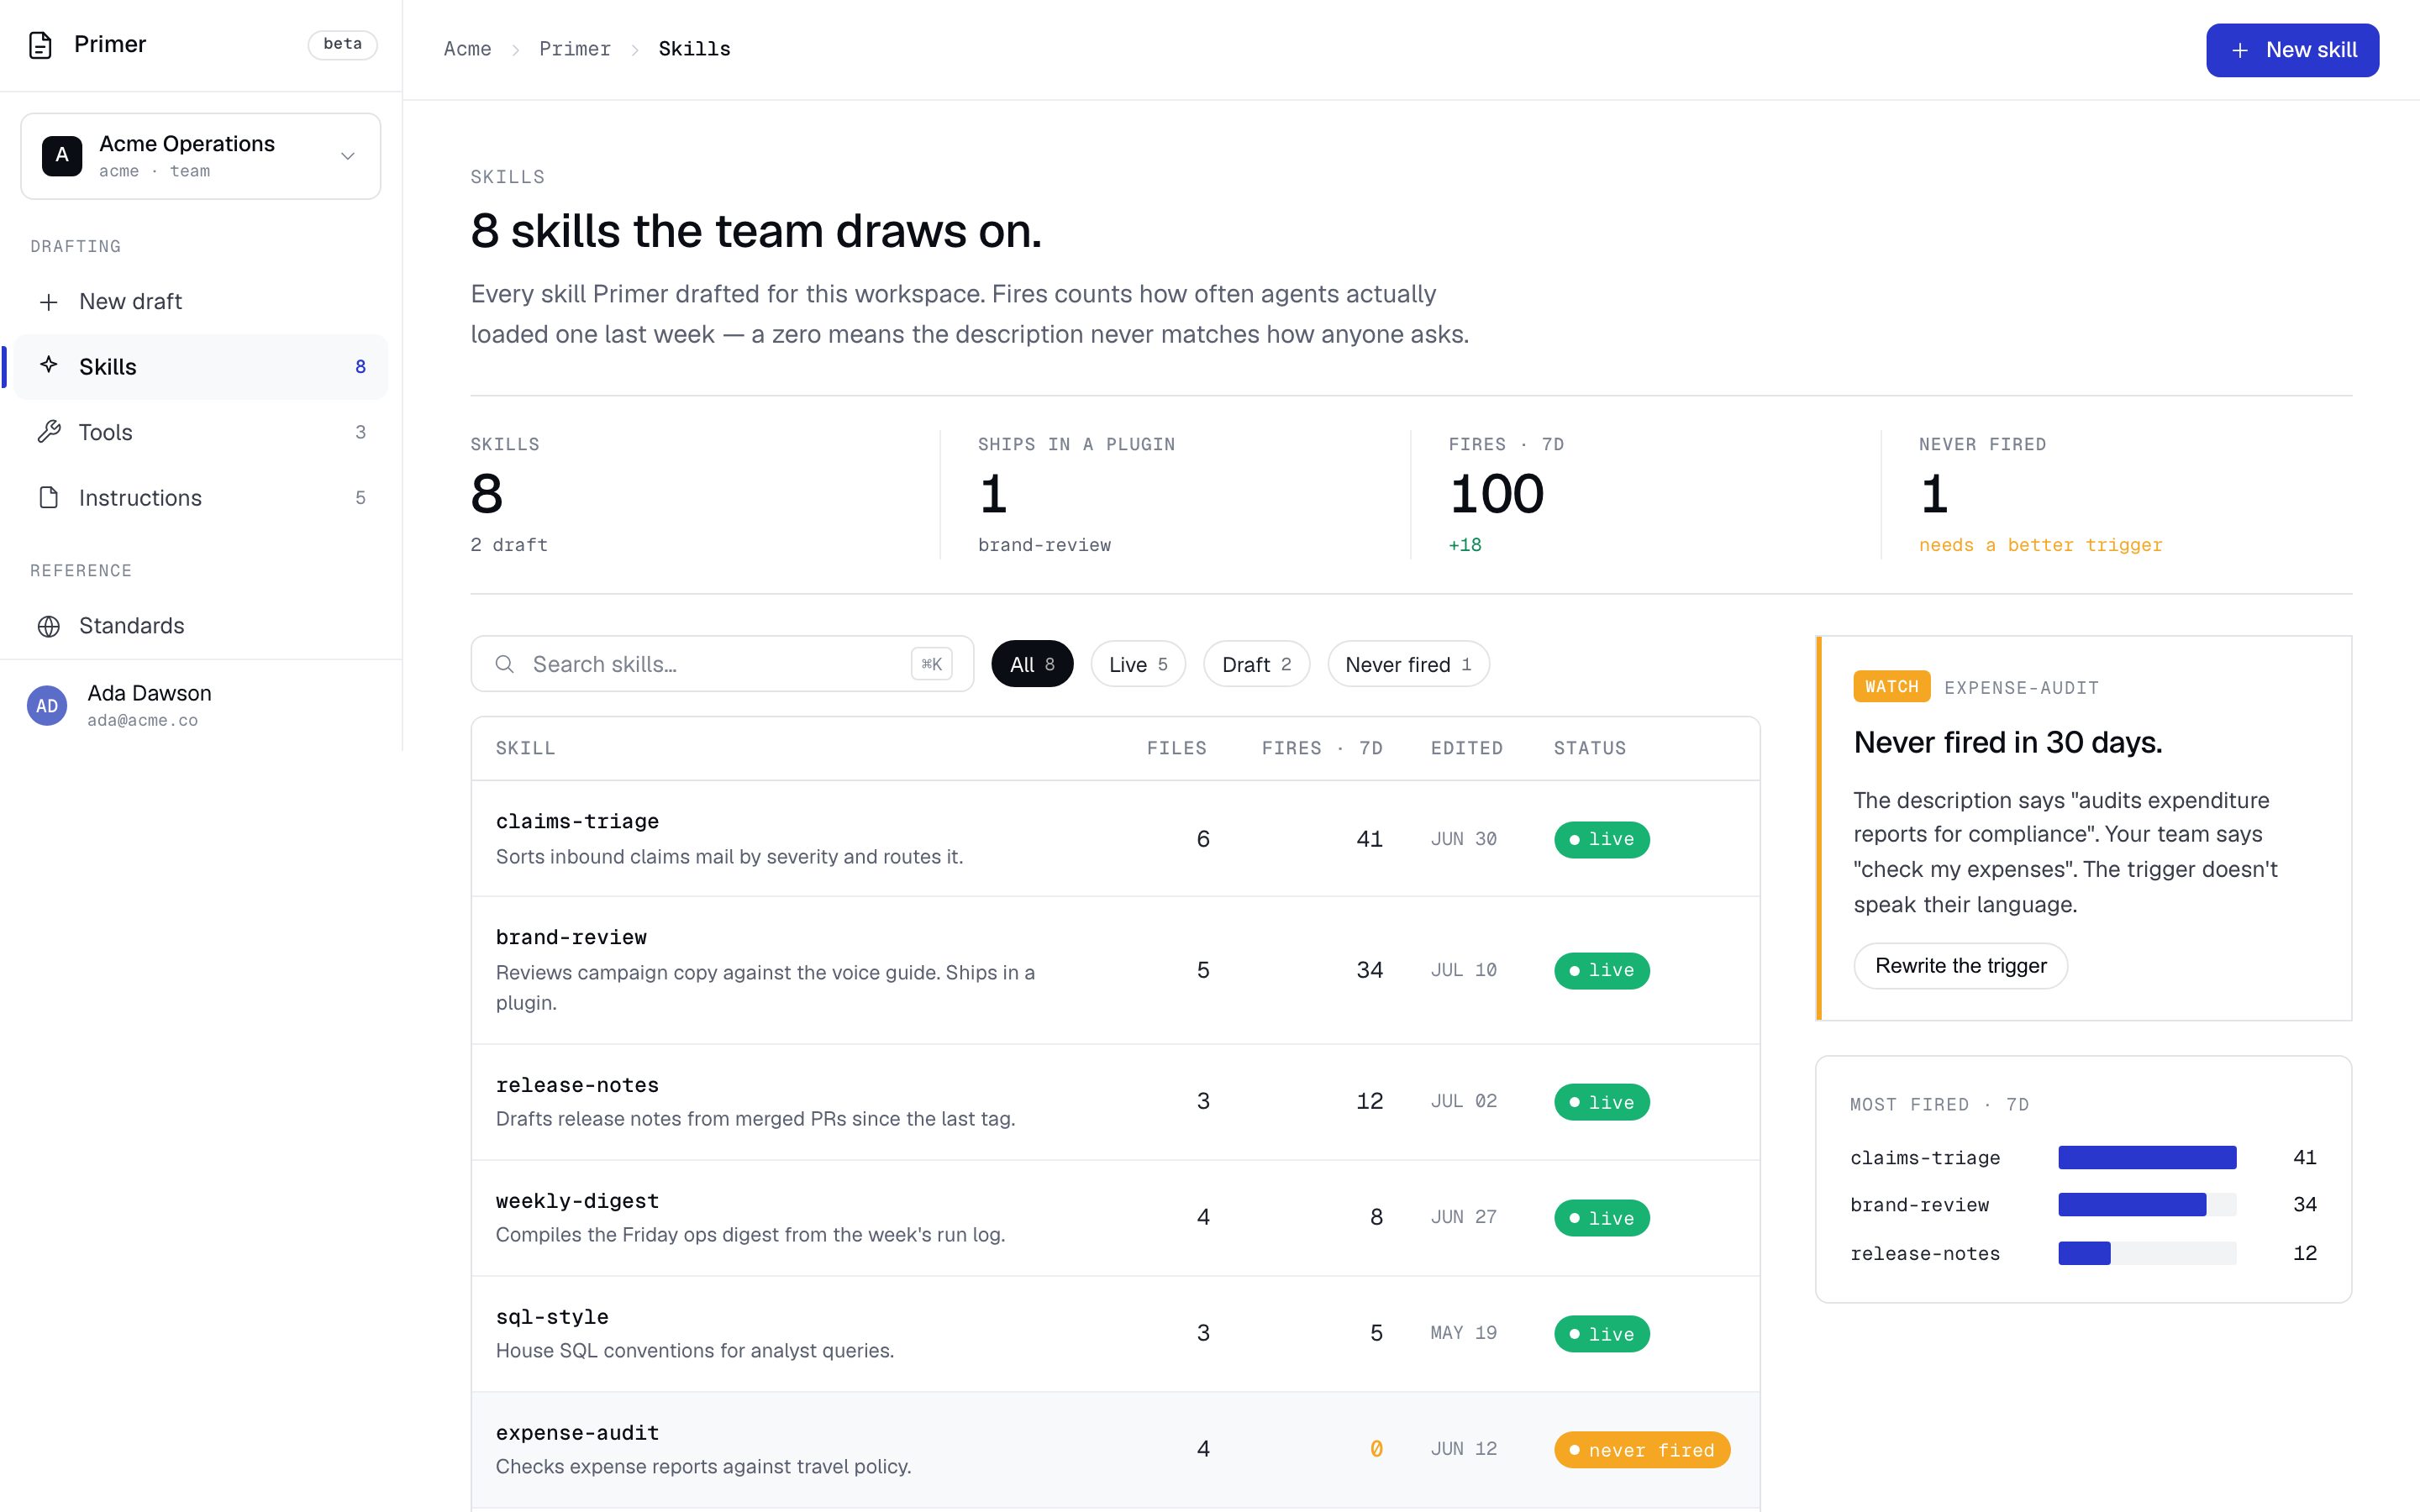Click live status badge for weekly-digest

coord(1601,1218)
